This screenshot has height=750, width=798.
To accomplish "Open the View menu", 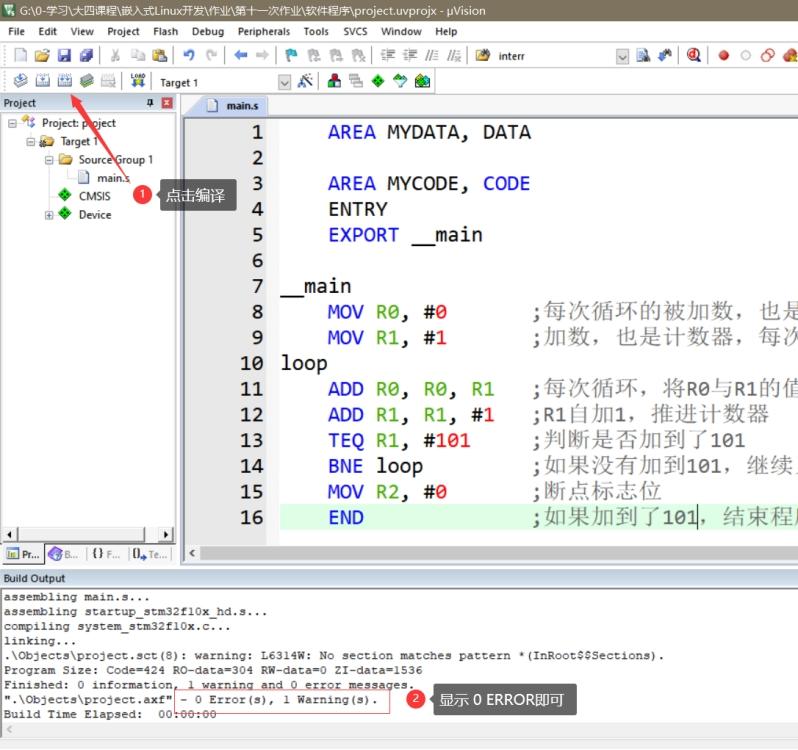I will (82, 31).
